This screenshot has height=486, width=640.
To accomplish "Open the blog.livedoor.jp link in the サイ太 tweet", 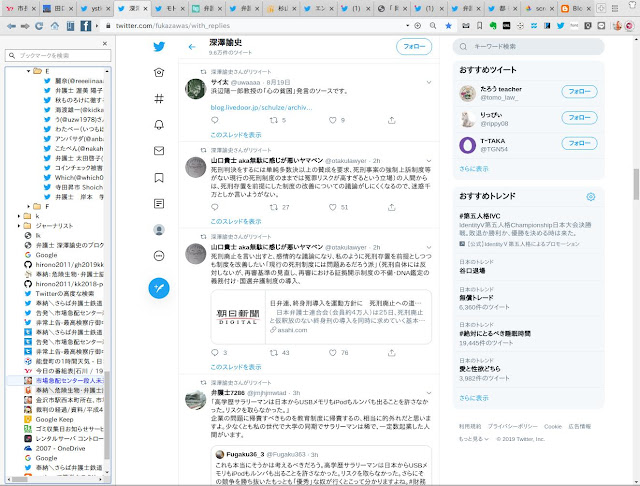I will 261,107.
